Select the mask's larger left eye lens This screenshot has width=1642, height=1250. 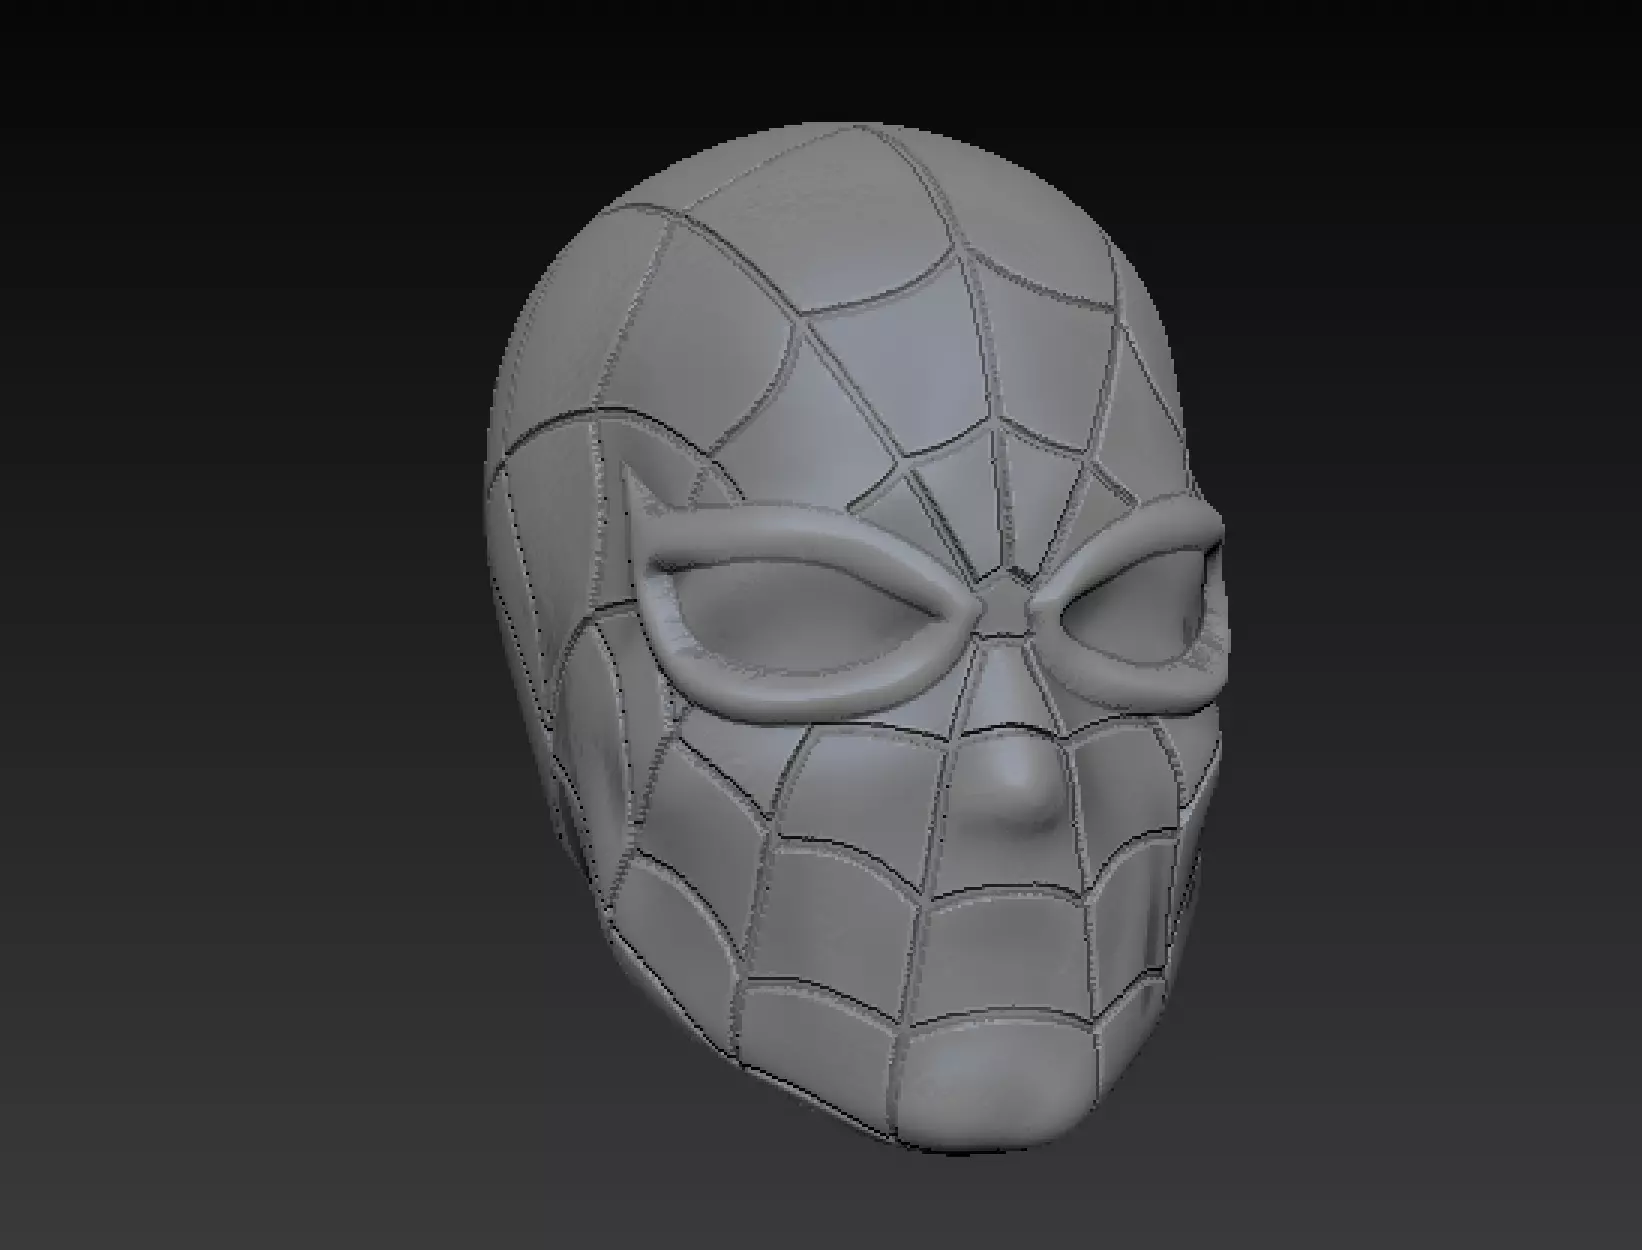805,618
